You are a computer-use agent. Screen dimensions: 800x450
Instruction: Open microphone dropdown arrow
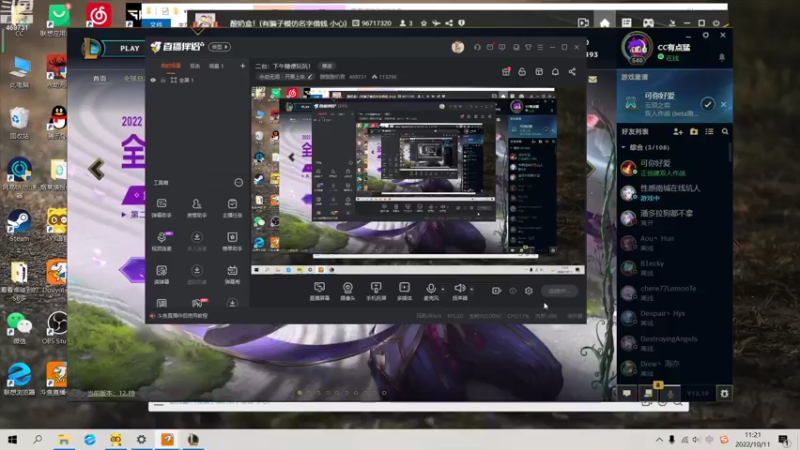point(443,289)
